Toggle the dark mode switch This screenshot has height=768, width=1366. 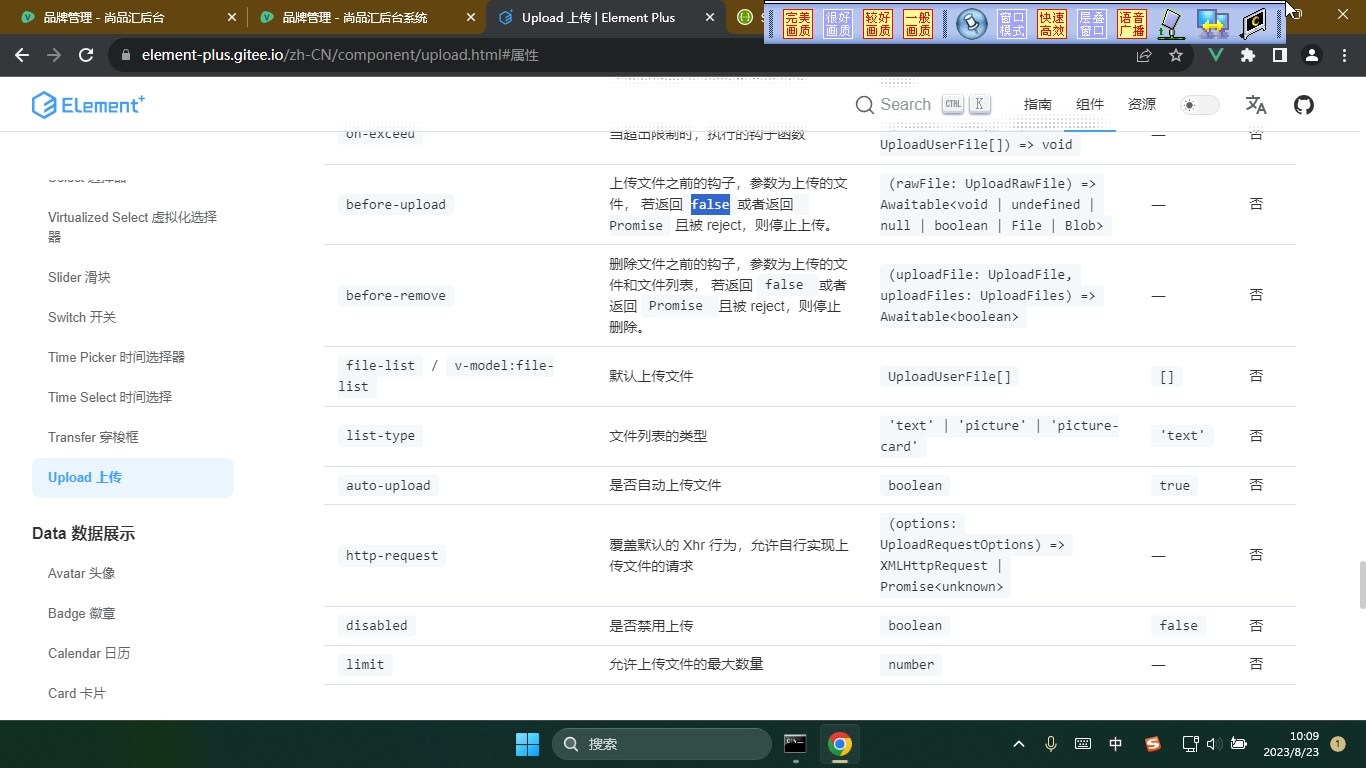coord(1200,105)
